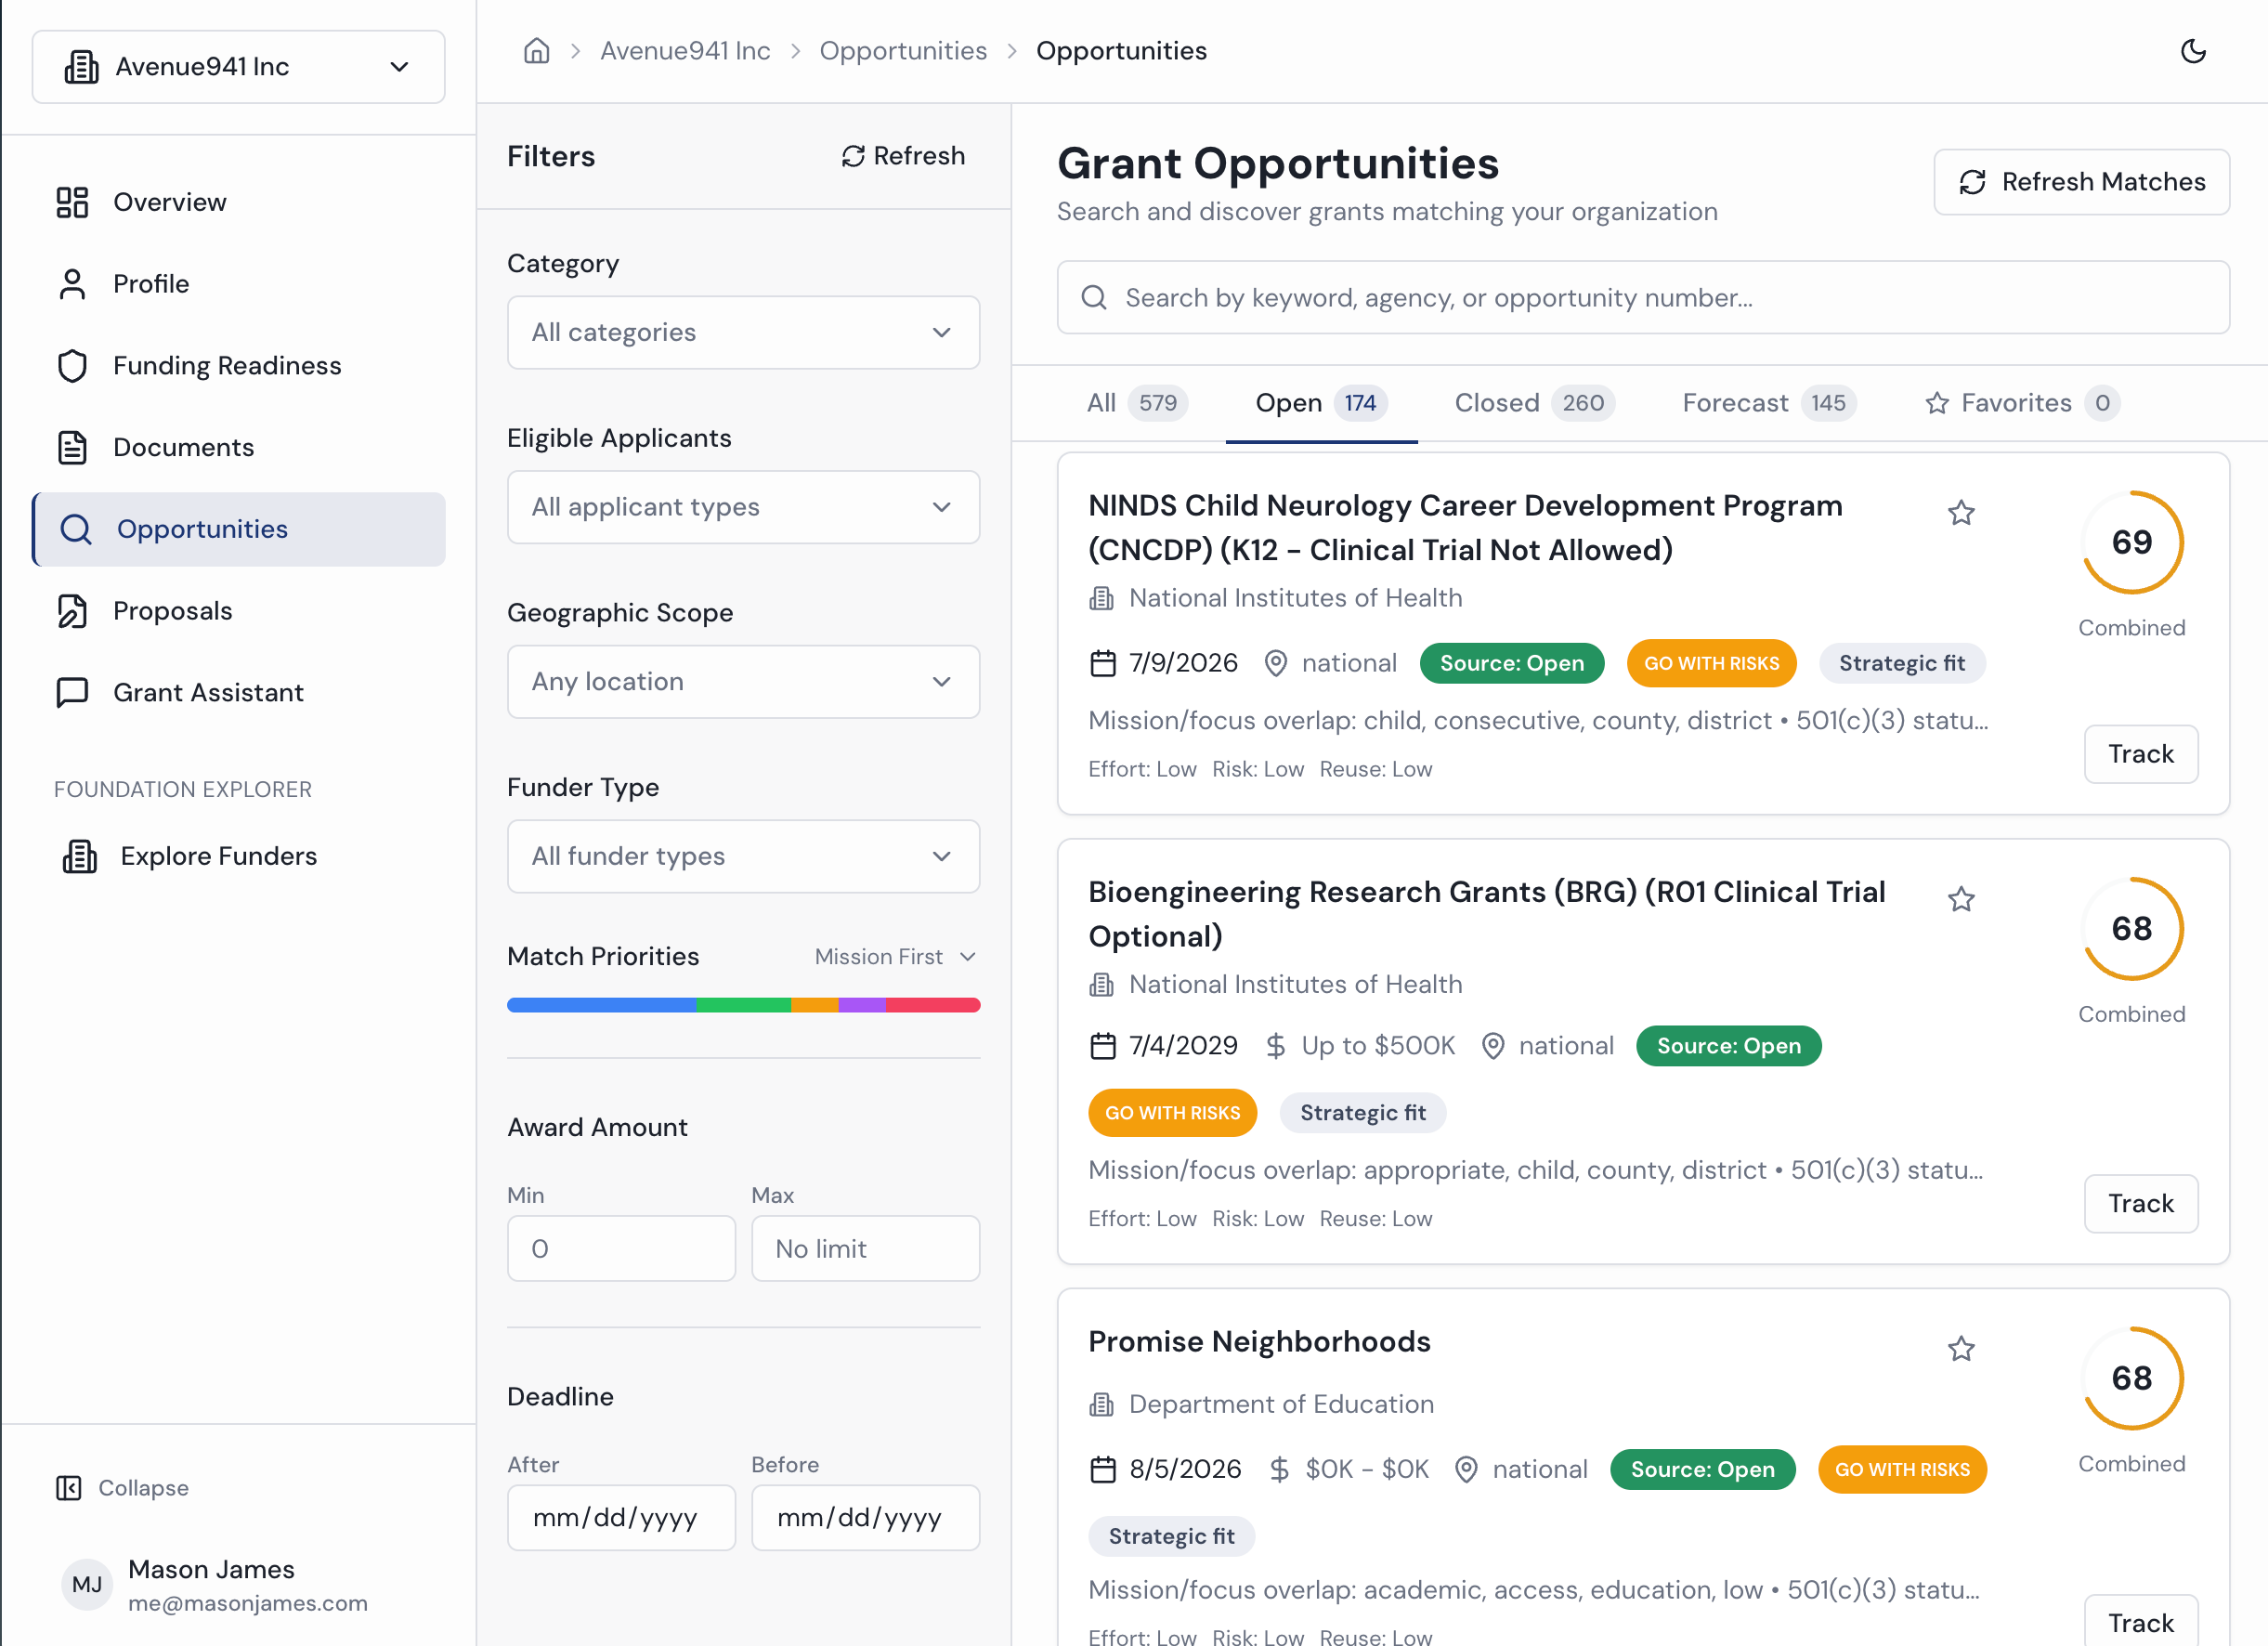The width and height of the screenshot is (2268, 1646).
Task: Click the Award Amount Min field
Action: point(621,1248)
